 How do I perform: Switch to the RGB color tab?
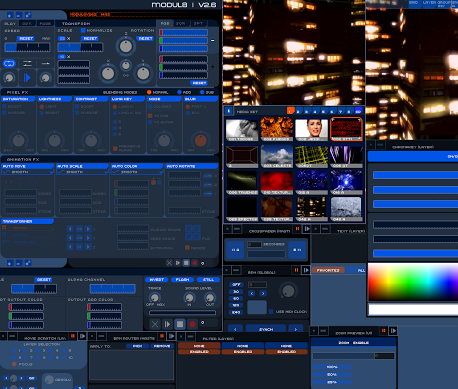click(165, 23)
